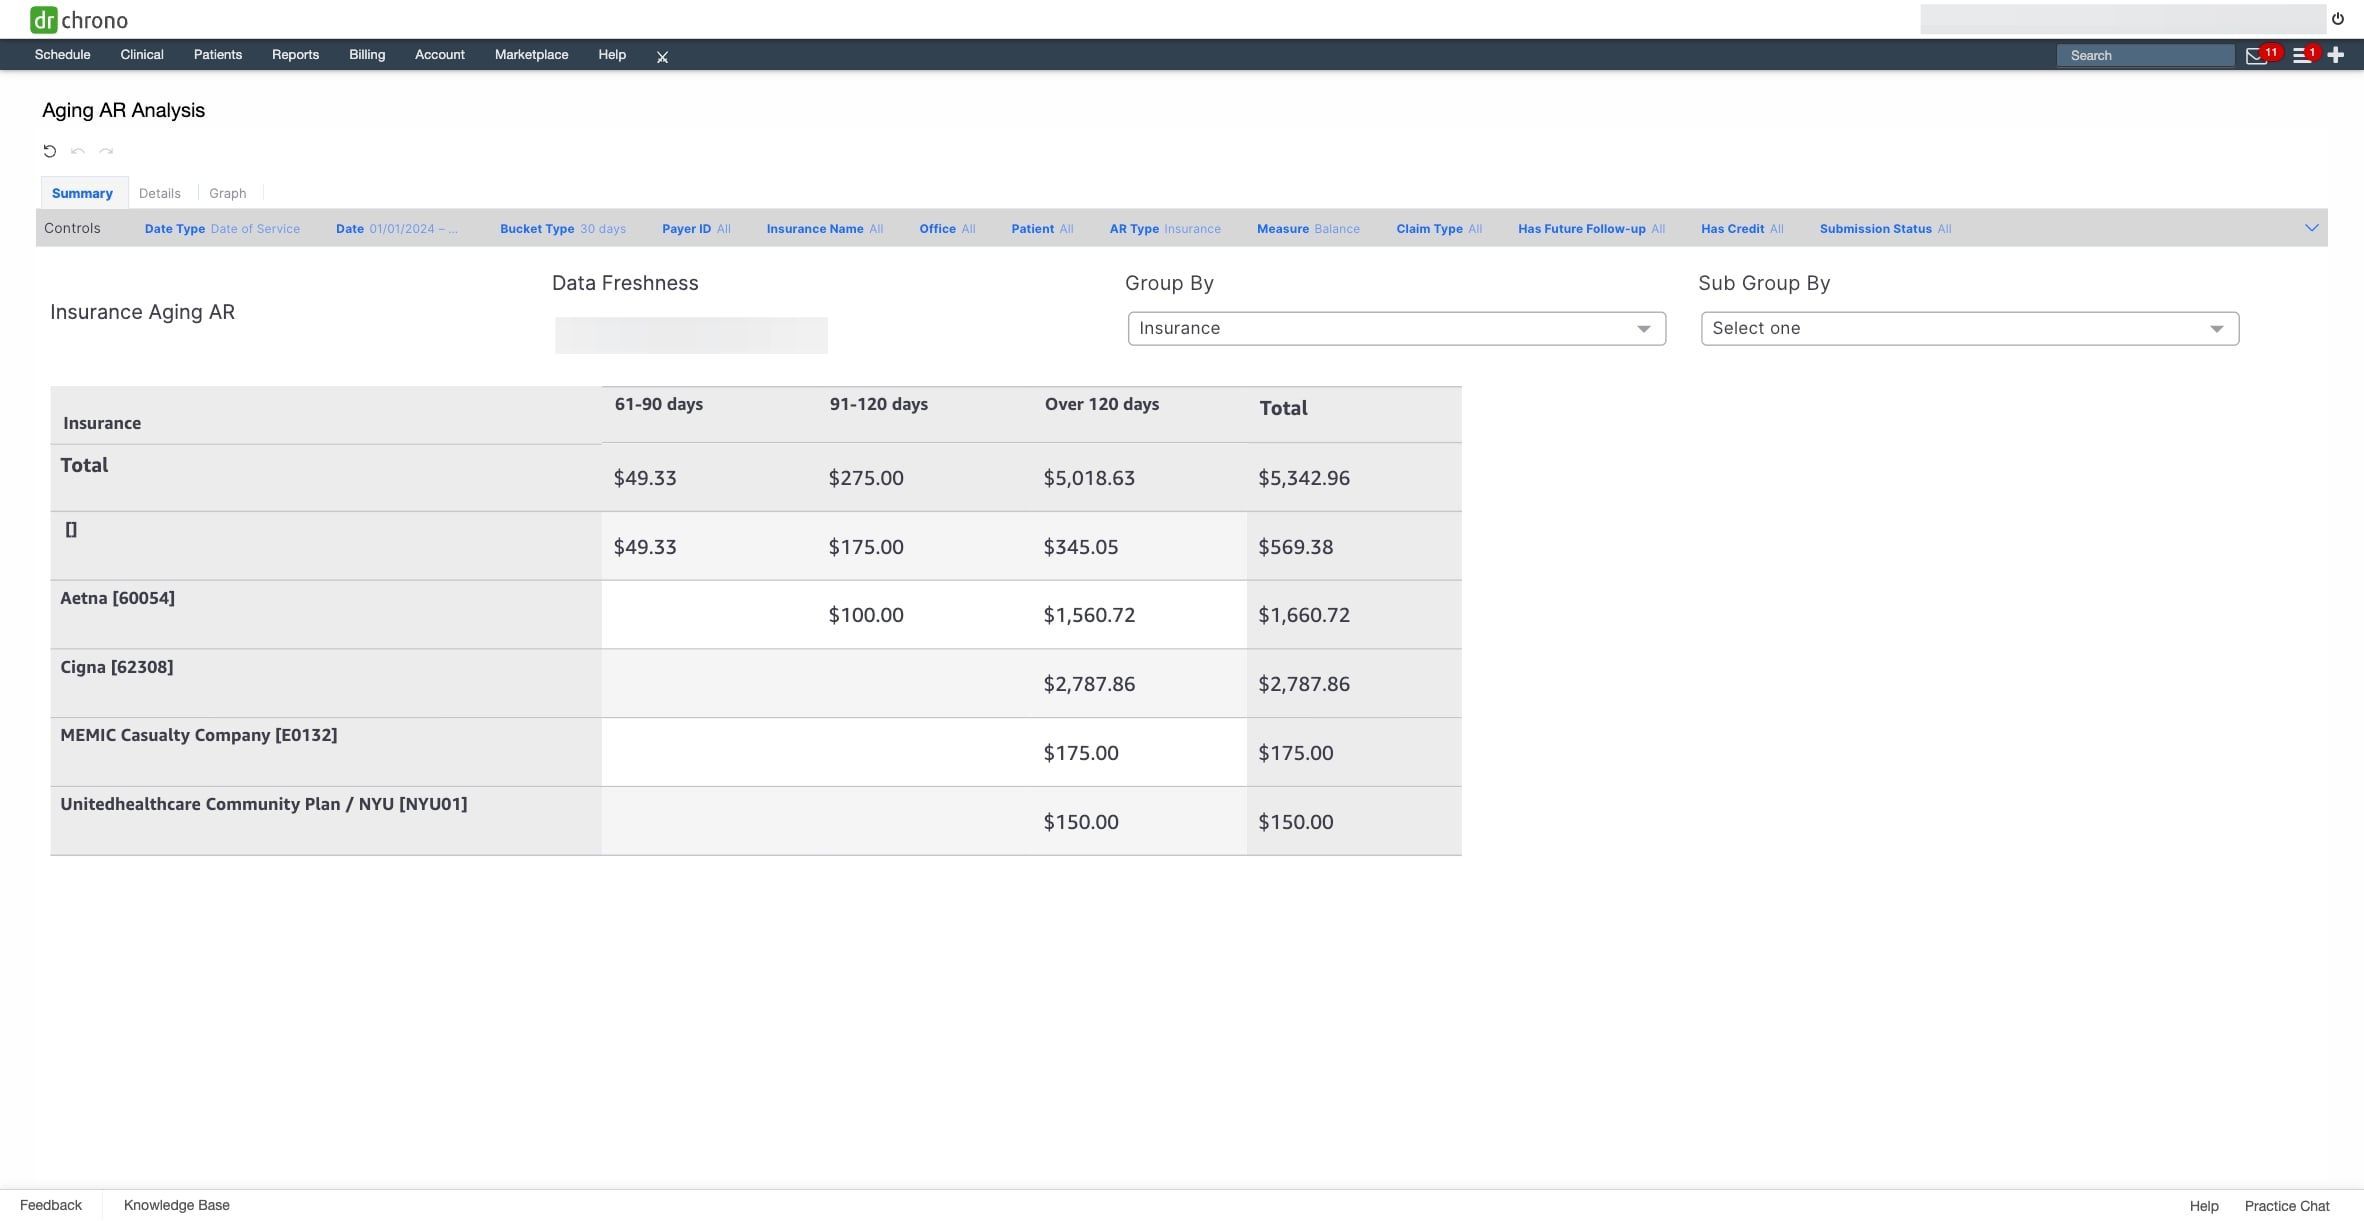2364x1221 pixels.
Task: Click the reset report icon
Action: click(49, 151)
